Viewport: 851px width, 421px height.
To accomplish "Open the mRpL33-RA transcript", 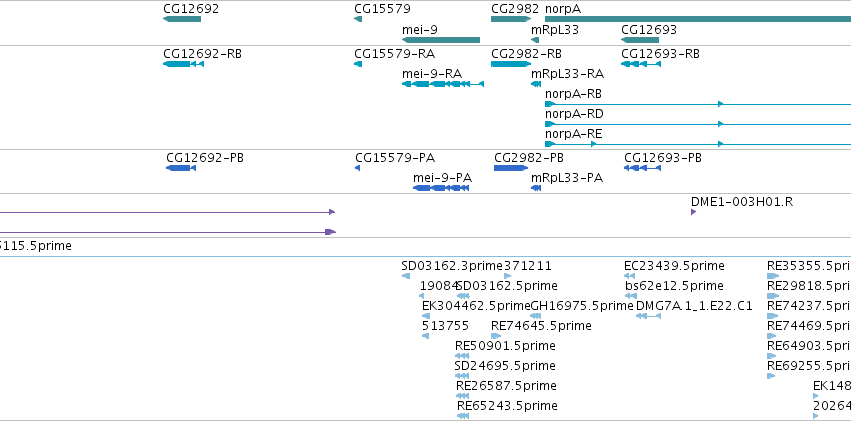I will click(536, 84).
